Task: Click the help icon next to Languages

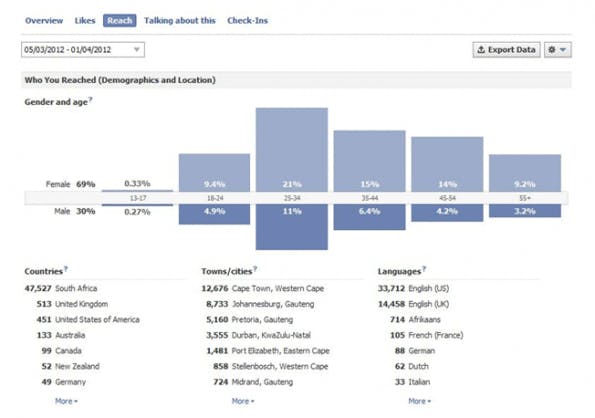Action: [424, 269]
